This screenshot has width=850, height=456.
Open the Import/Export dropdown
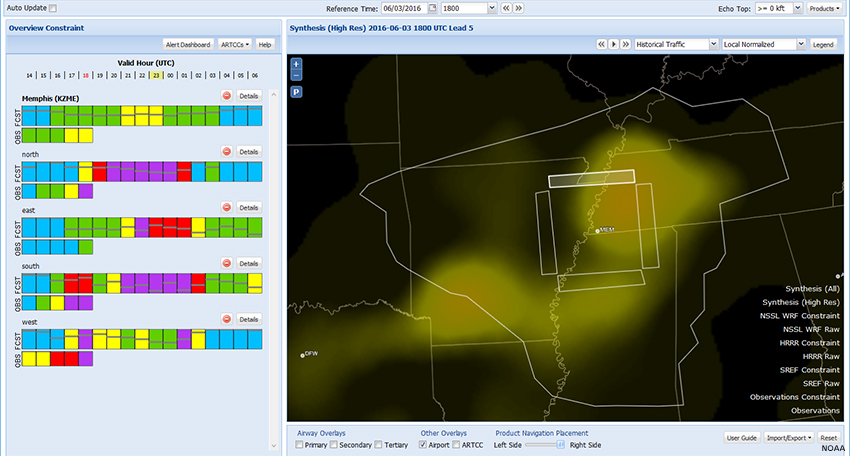point(789,438)
